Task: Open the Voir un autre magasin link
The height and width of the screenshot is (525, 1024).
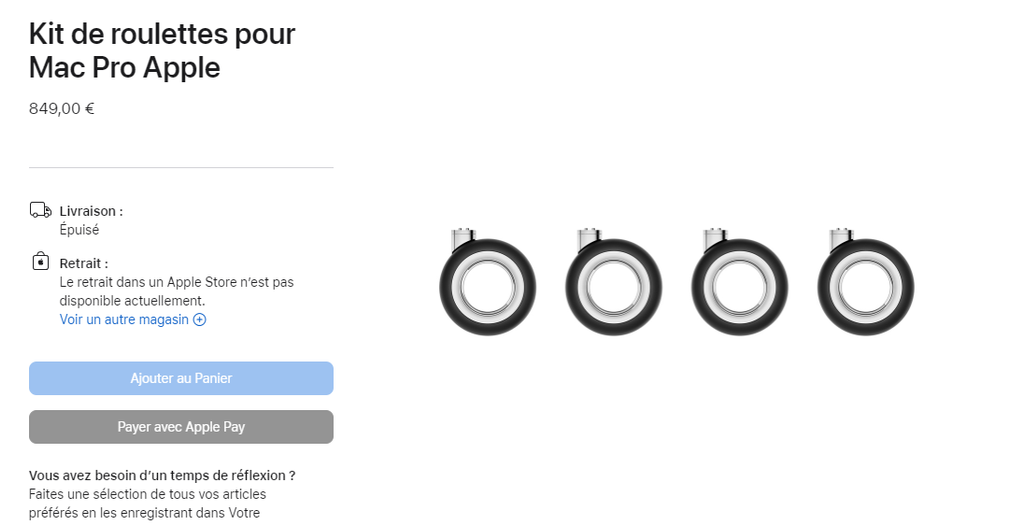Action: click(124, 320)
